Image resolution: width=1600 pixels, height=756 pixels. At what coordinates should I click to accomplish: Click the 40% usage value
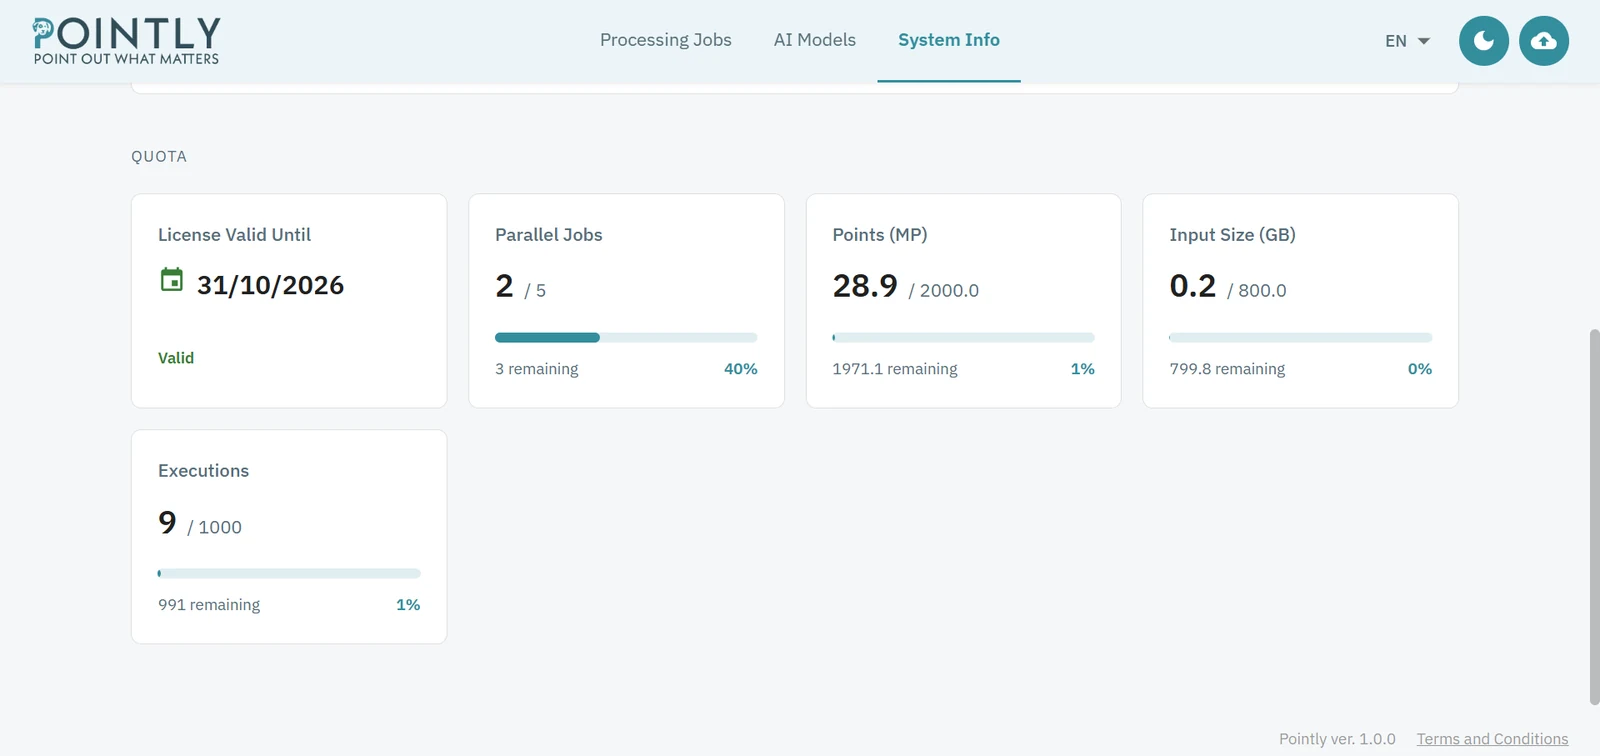pos(741,369)
